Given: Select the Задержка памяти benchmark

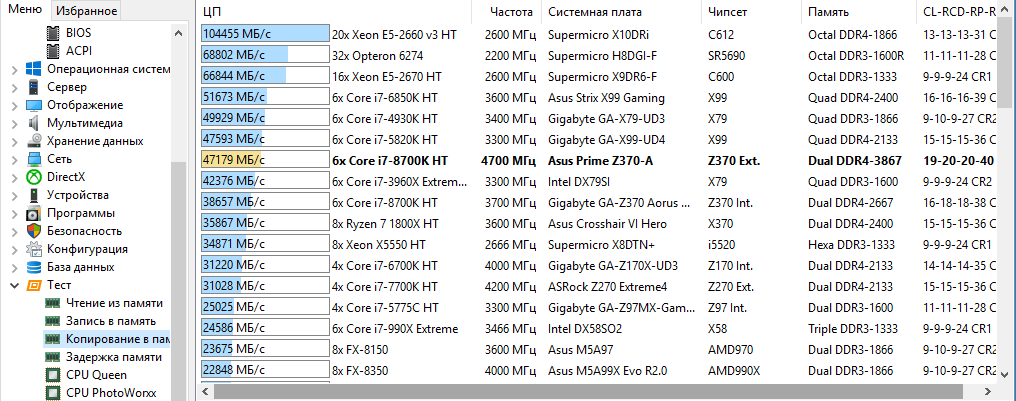Looking at the screenshot, I should 113,357.
